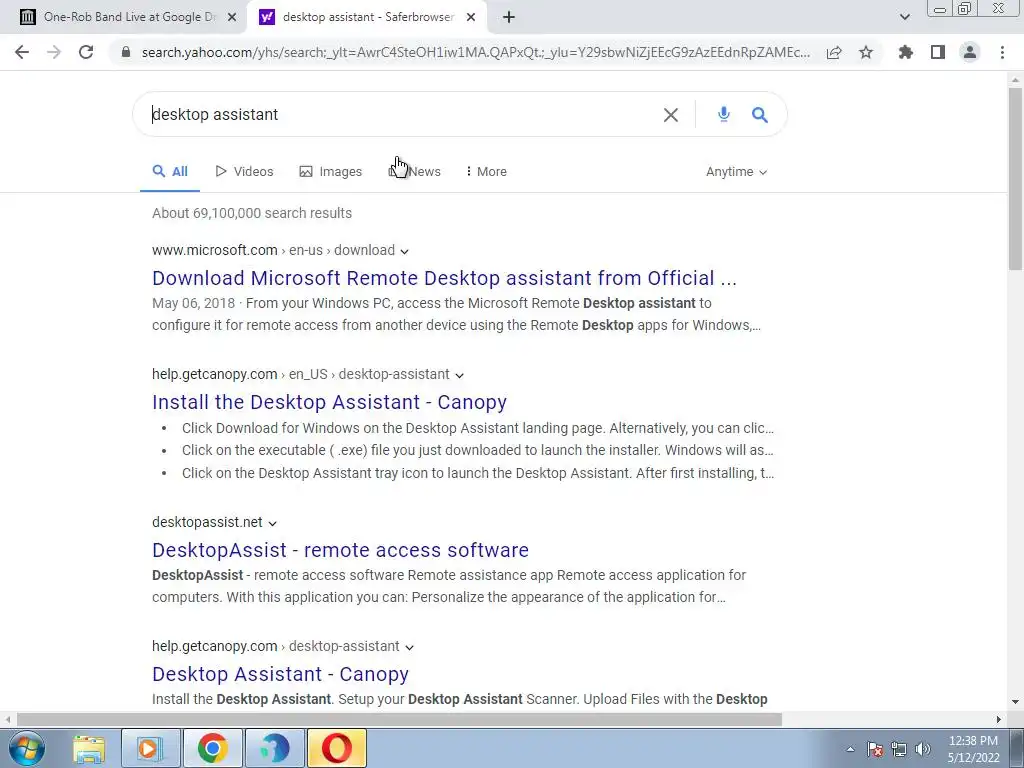Switch to Videos results

(x=244, y=172)
